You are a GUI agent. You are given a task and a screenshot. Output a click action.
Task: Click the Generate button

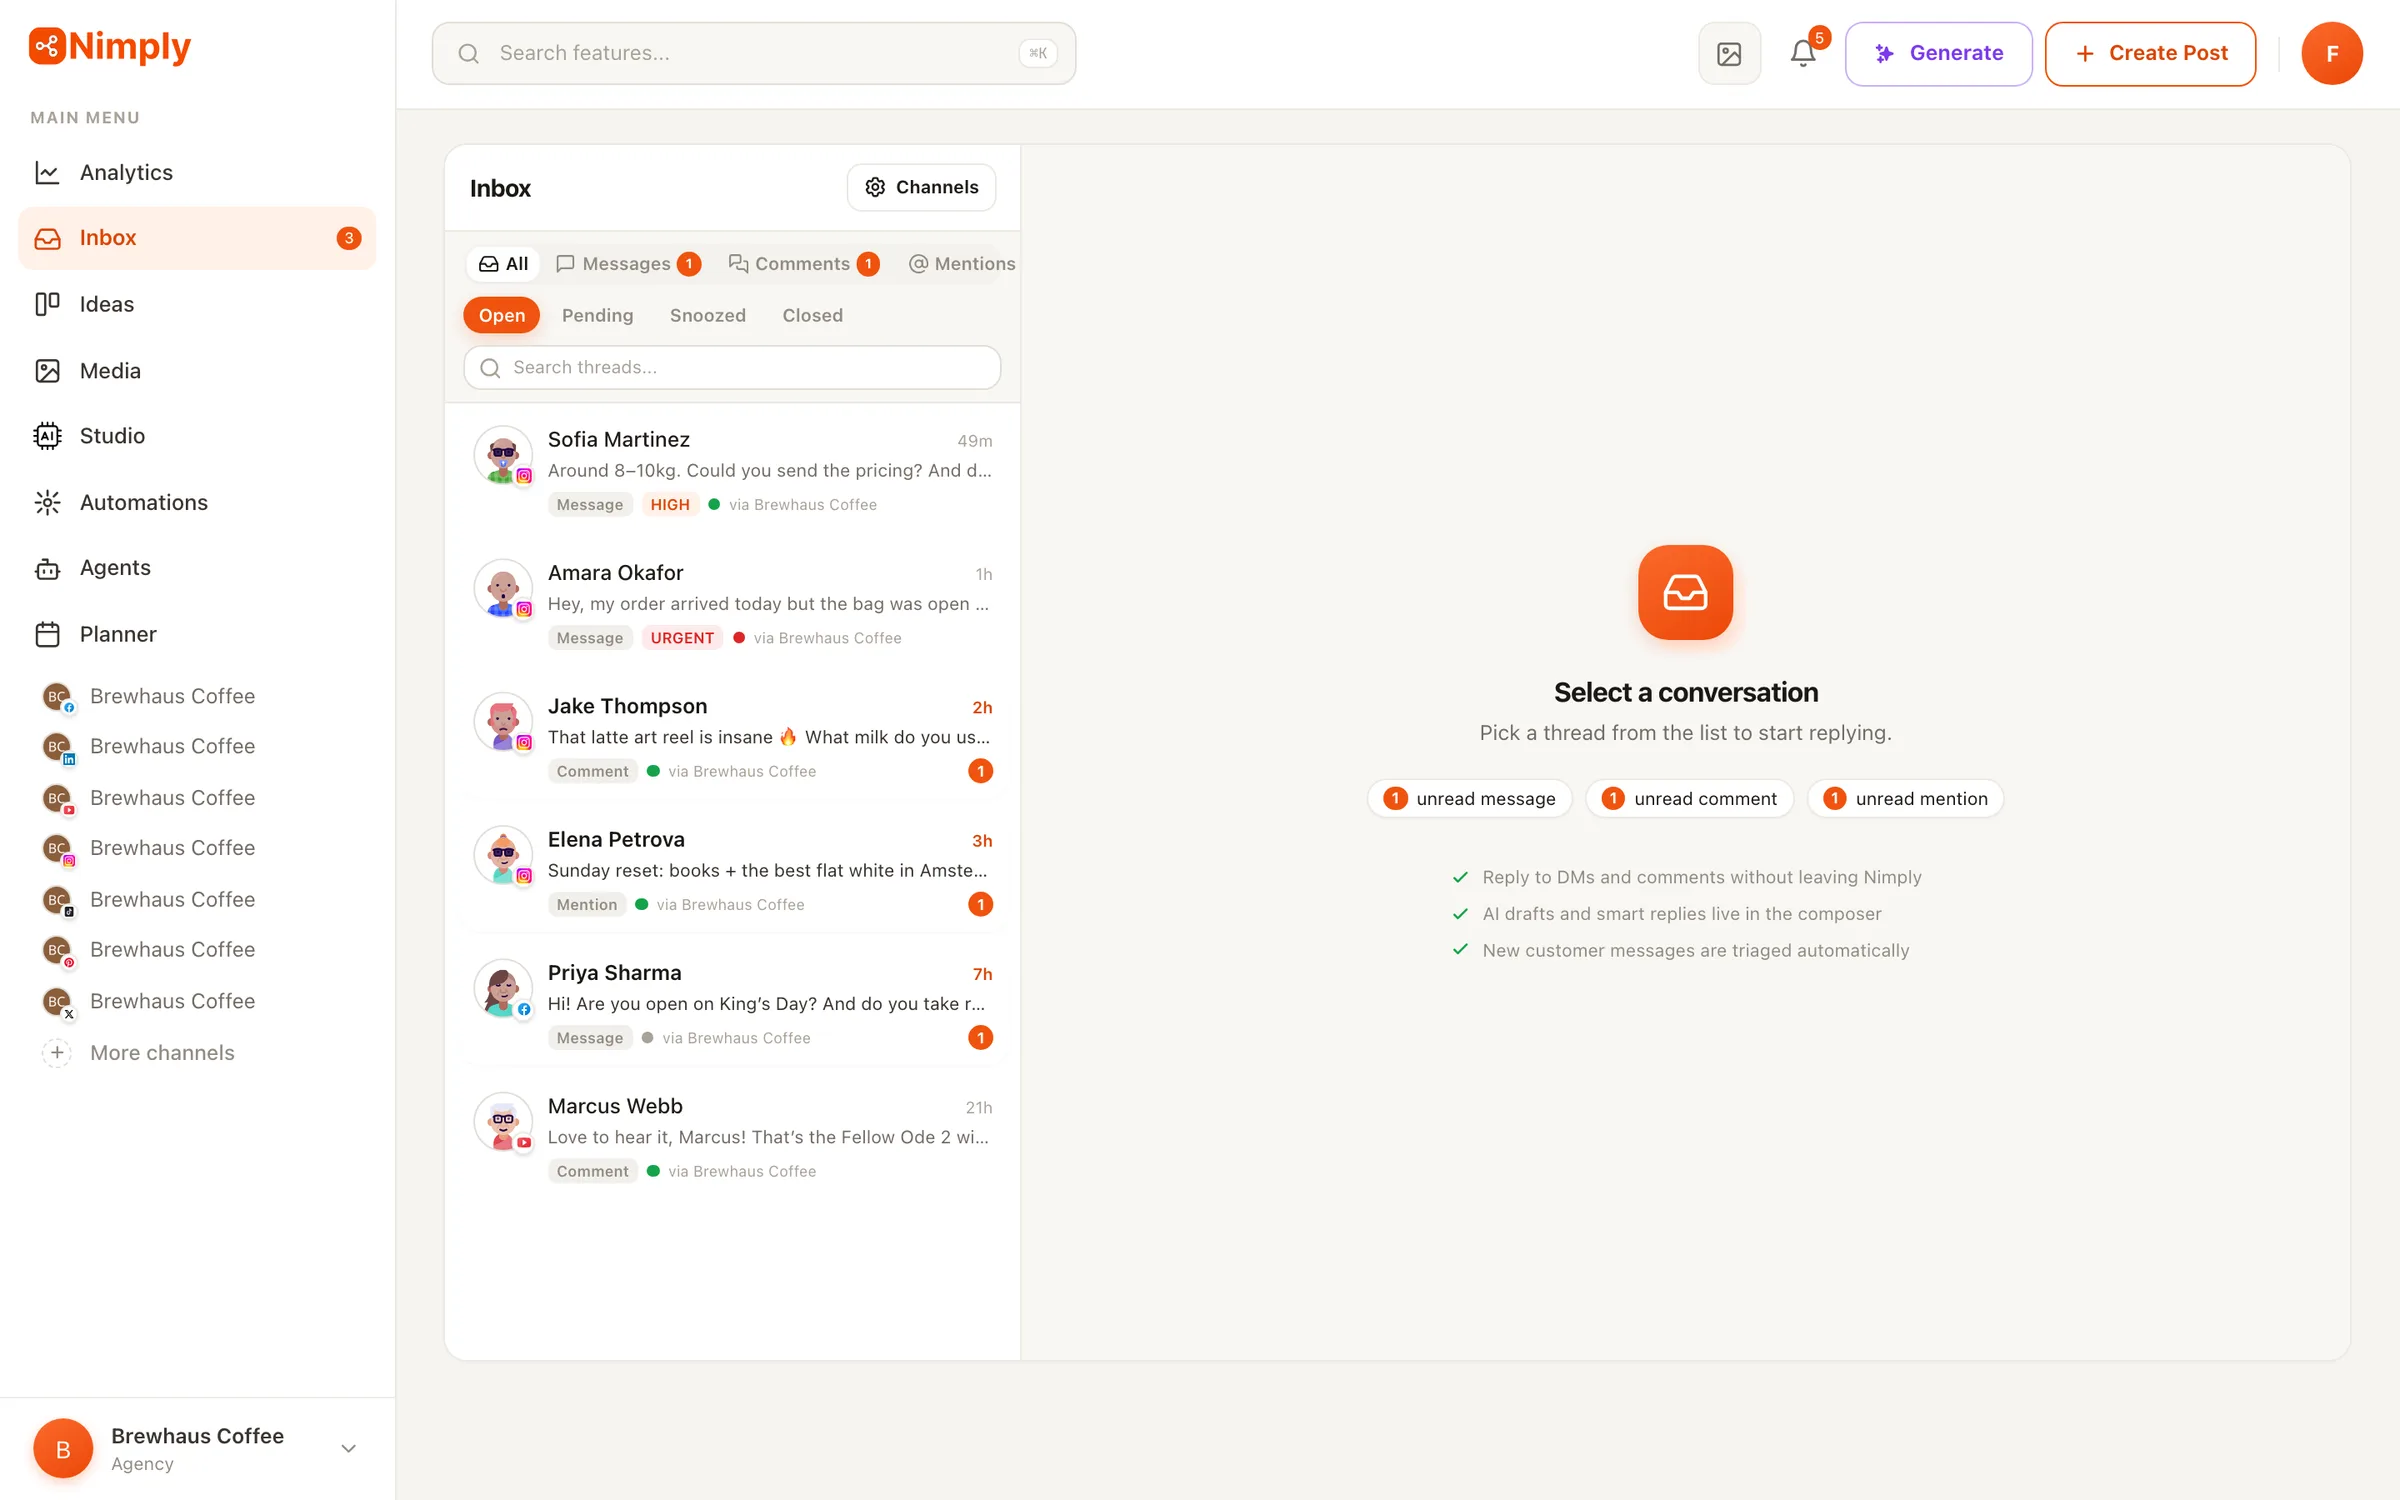pyautogui.click(x=1938, y=53)
